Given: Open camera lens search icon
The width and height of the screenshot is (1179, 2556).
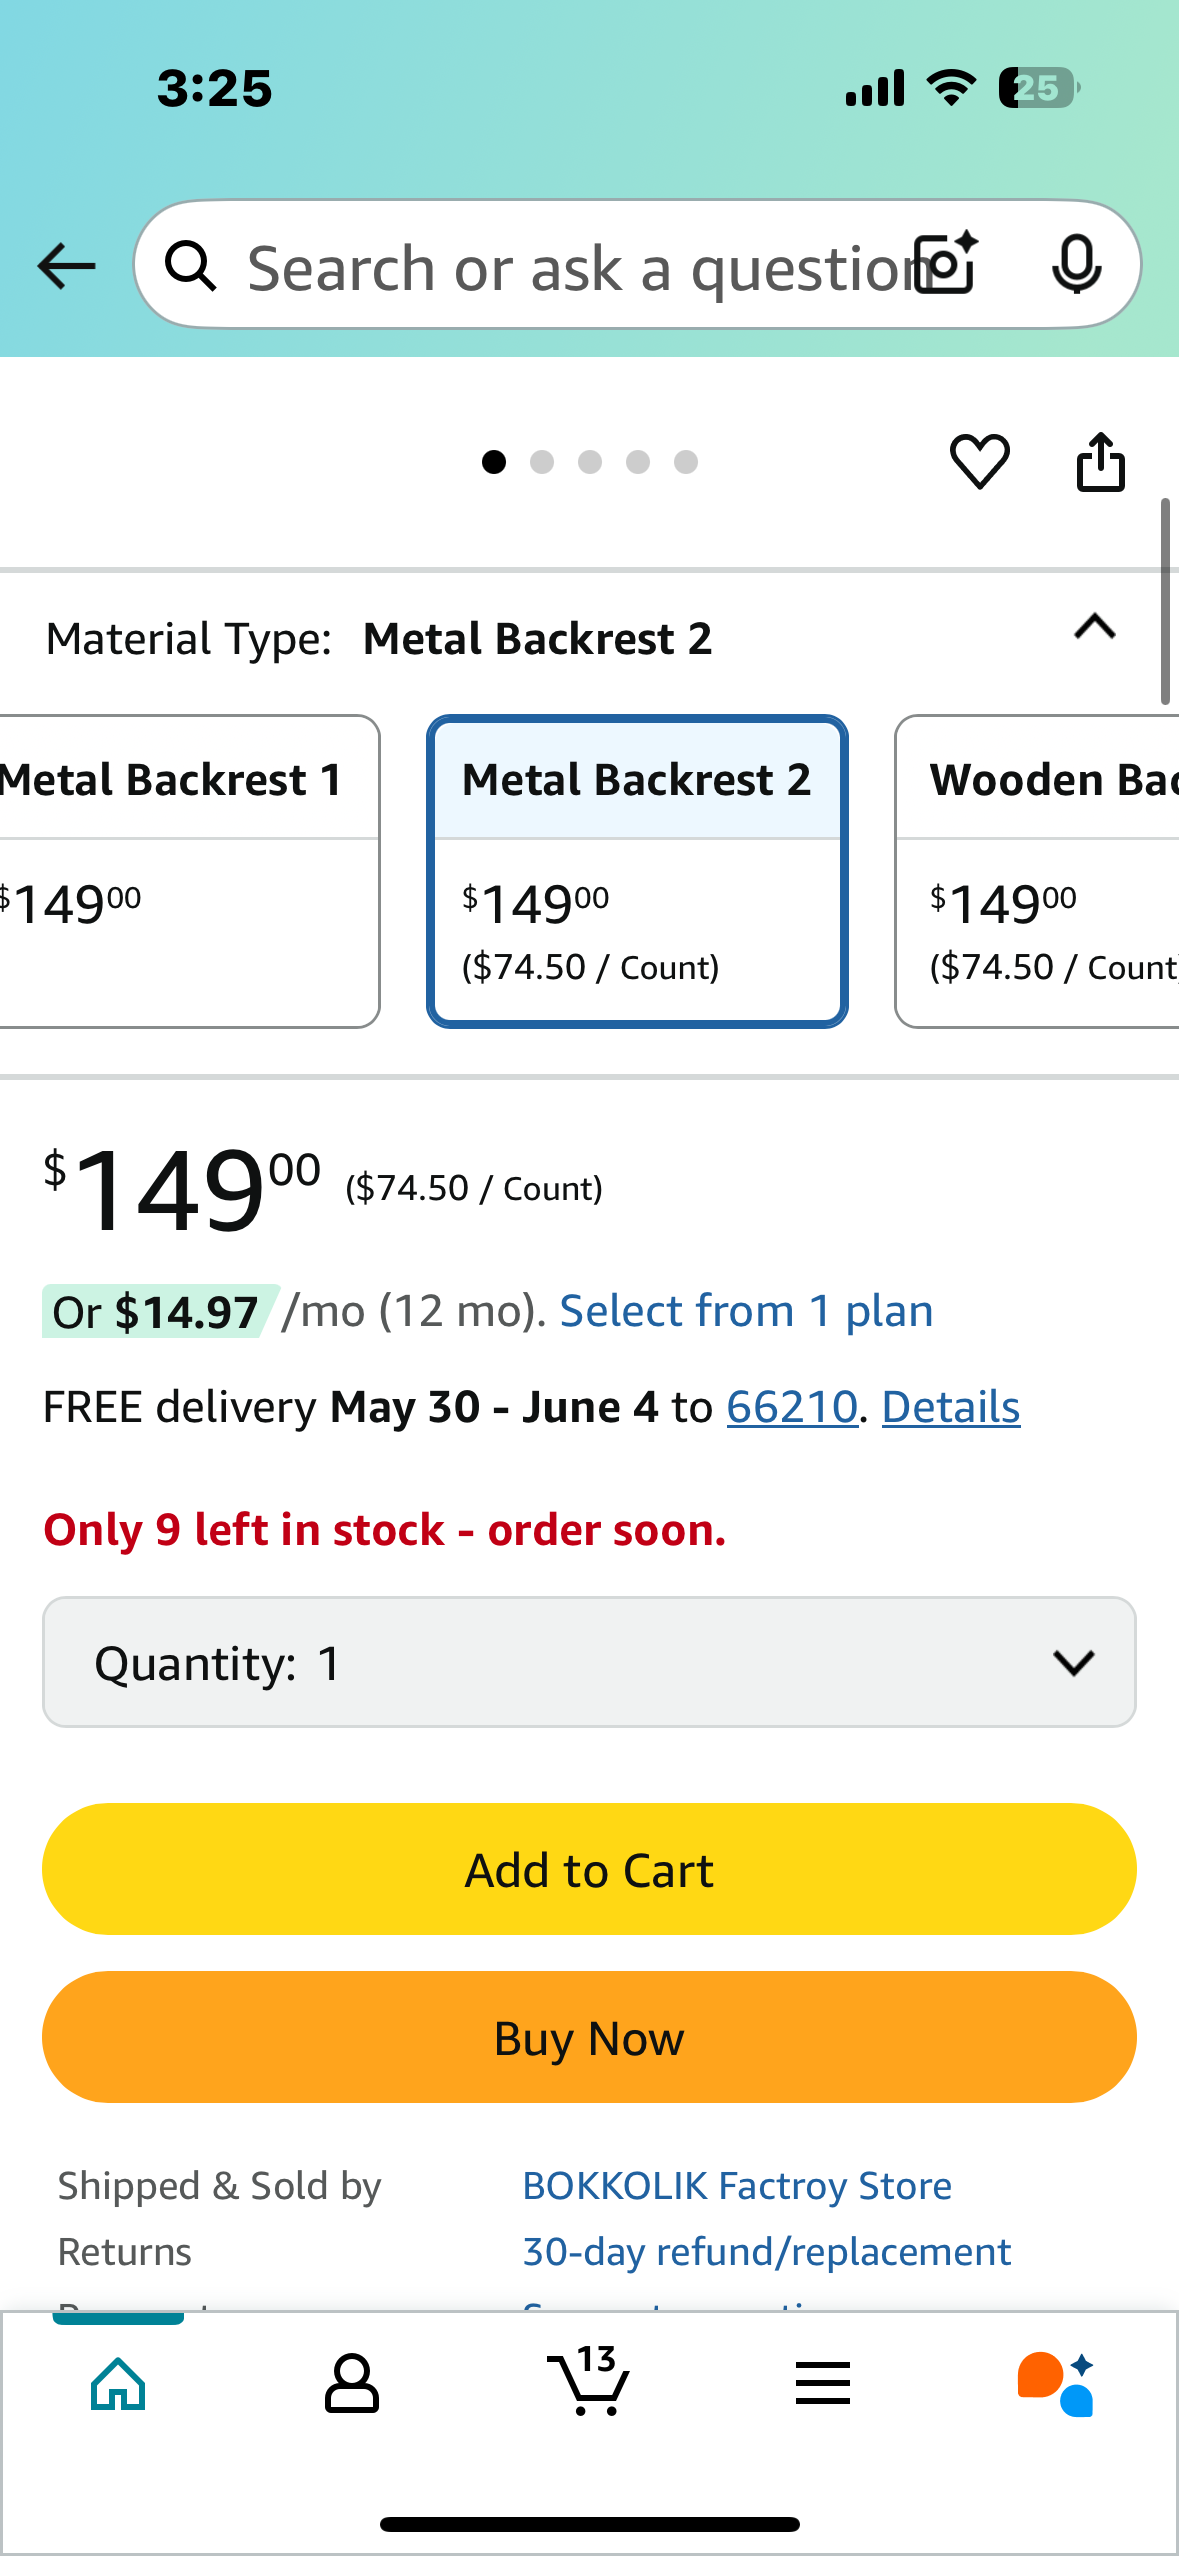Looking at the screenshot, I should tap(947, 264).
